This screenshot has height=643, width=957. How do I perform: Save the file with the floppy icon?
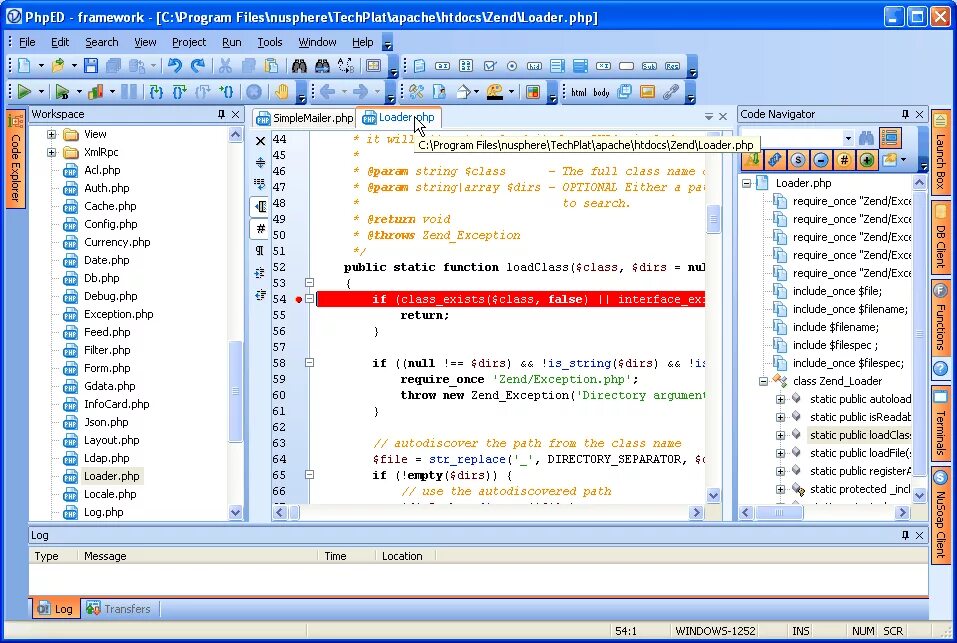tap(91, 66)
